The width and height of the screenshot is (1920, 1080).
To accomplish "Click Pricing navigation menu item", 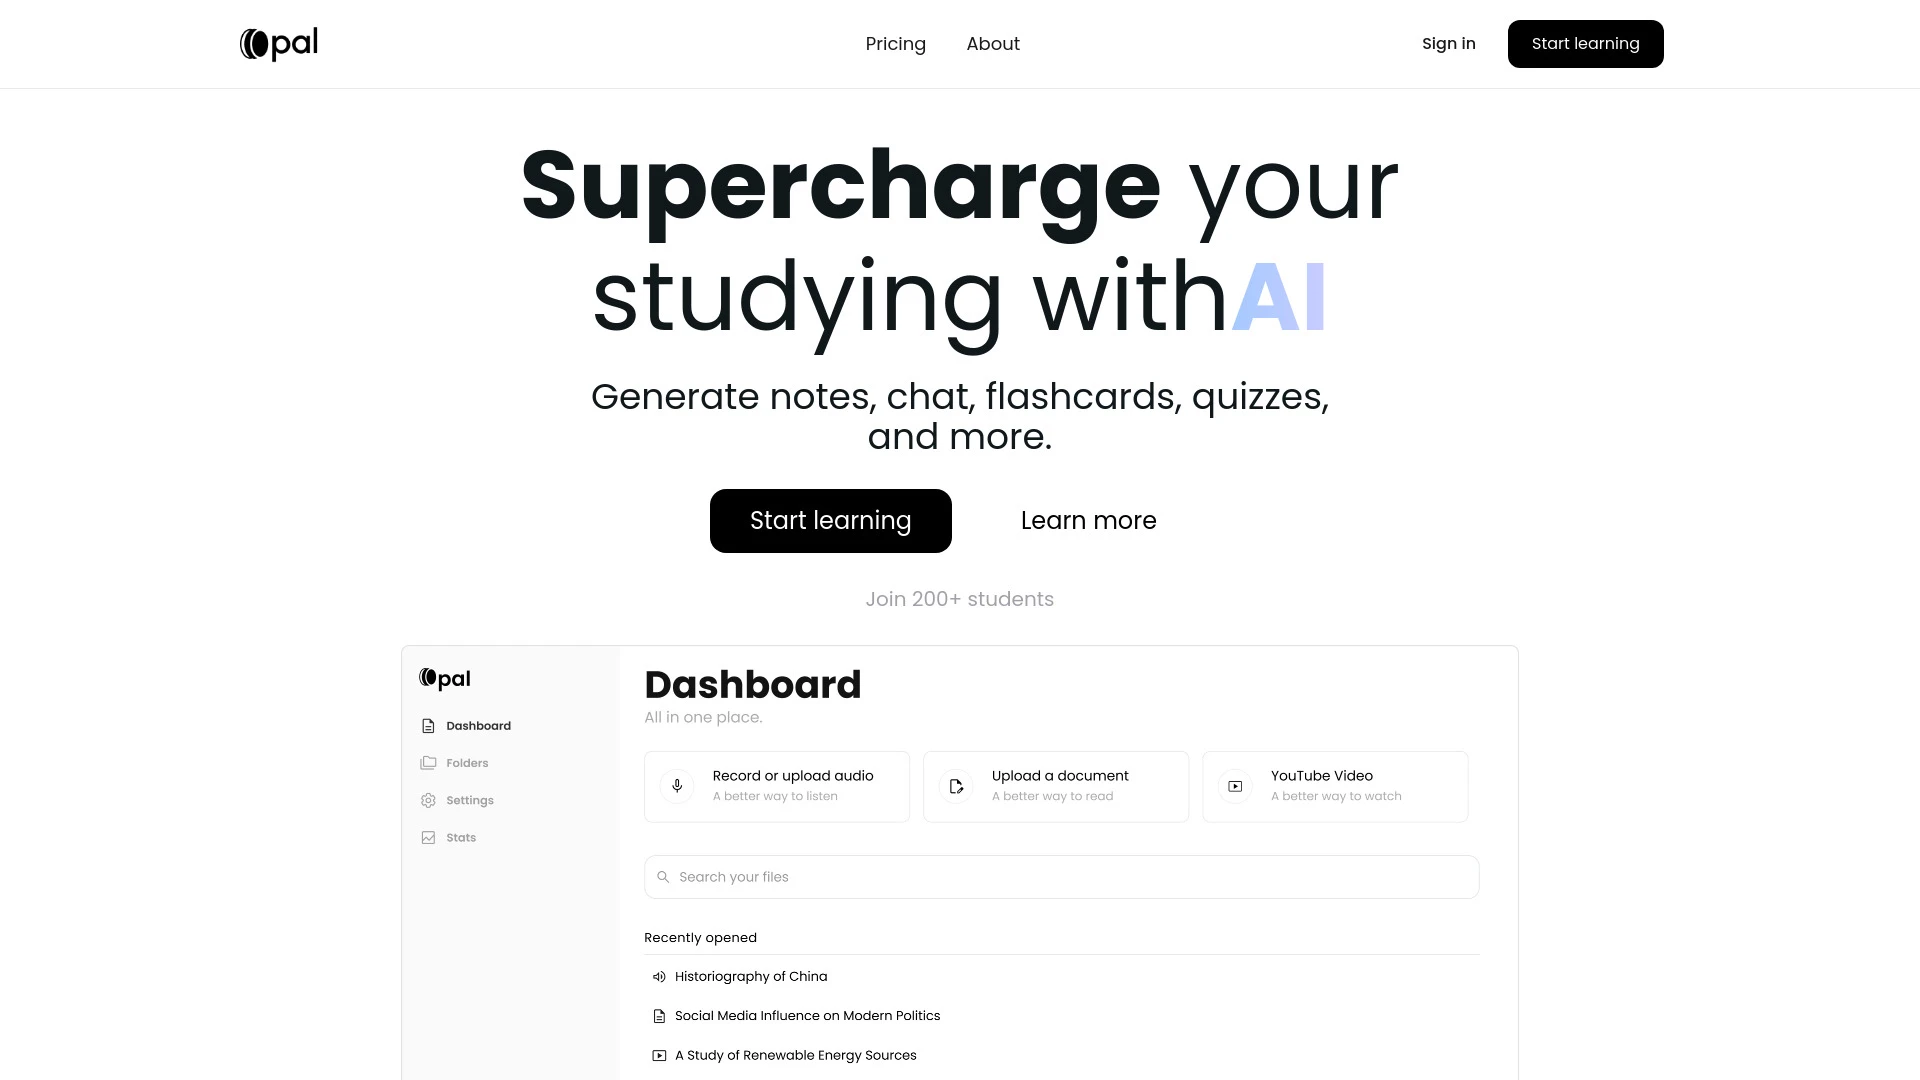I will tap(895, 44).
